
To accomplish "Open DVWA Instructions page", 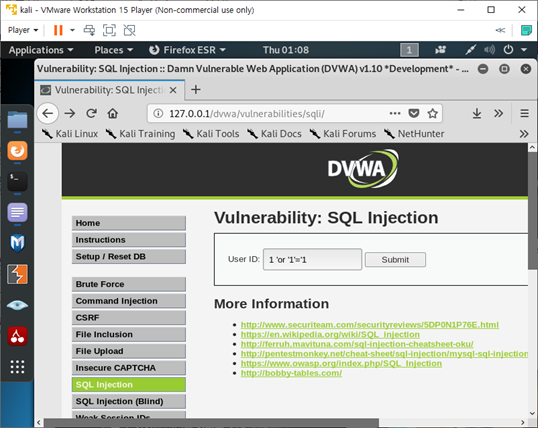I will point(129,240).
